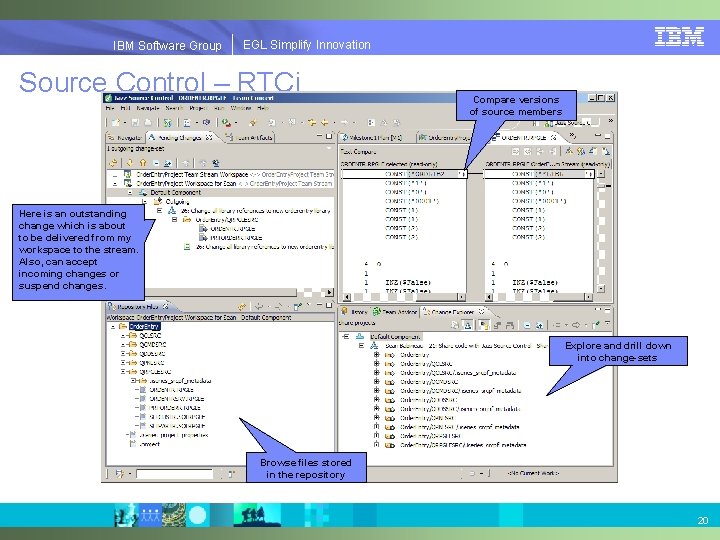Switch to the Team Advisor tab
Screen dimensions: 720x540
click(x=395, y=312)
